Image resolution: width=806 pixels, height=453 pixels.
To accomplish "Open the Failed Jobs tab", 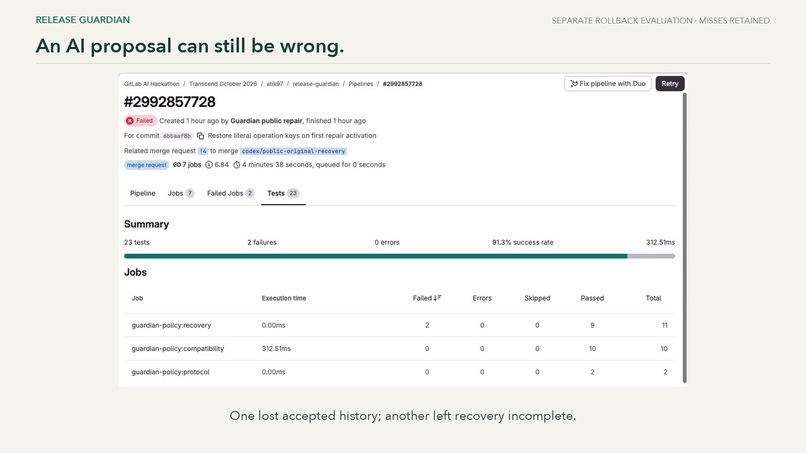I will [230, 193].
